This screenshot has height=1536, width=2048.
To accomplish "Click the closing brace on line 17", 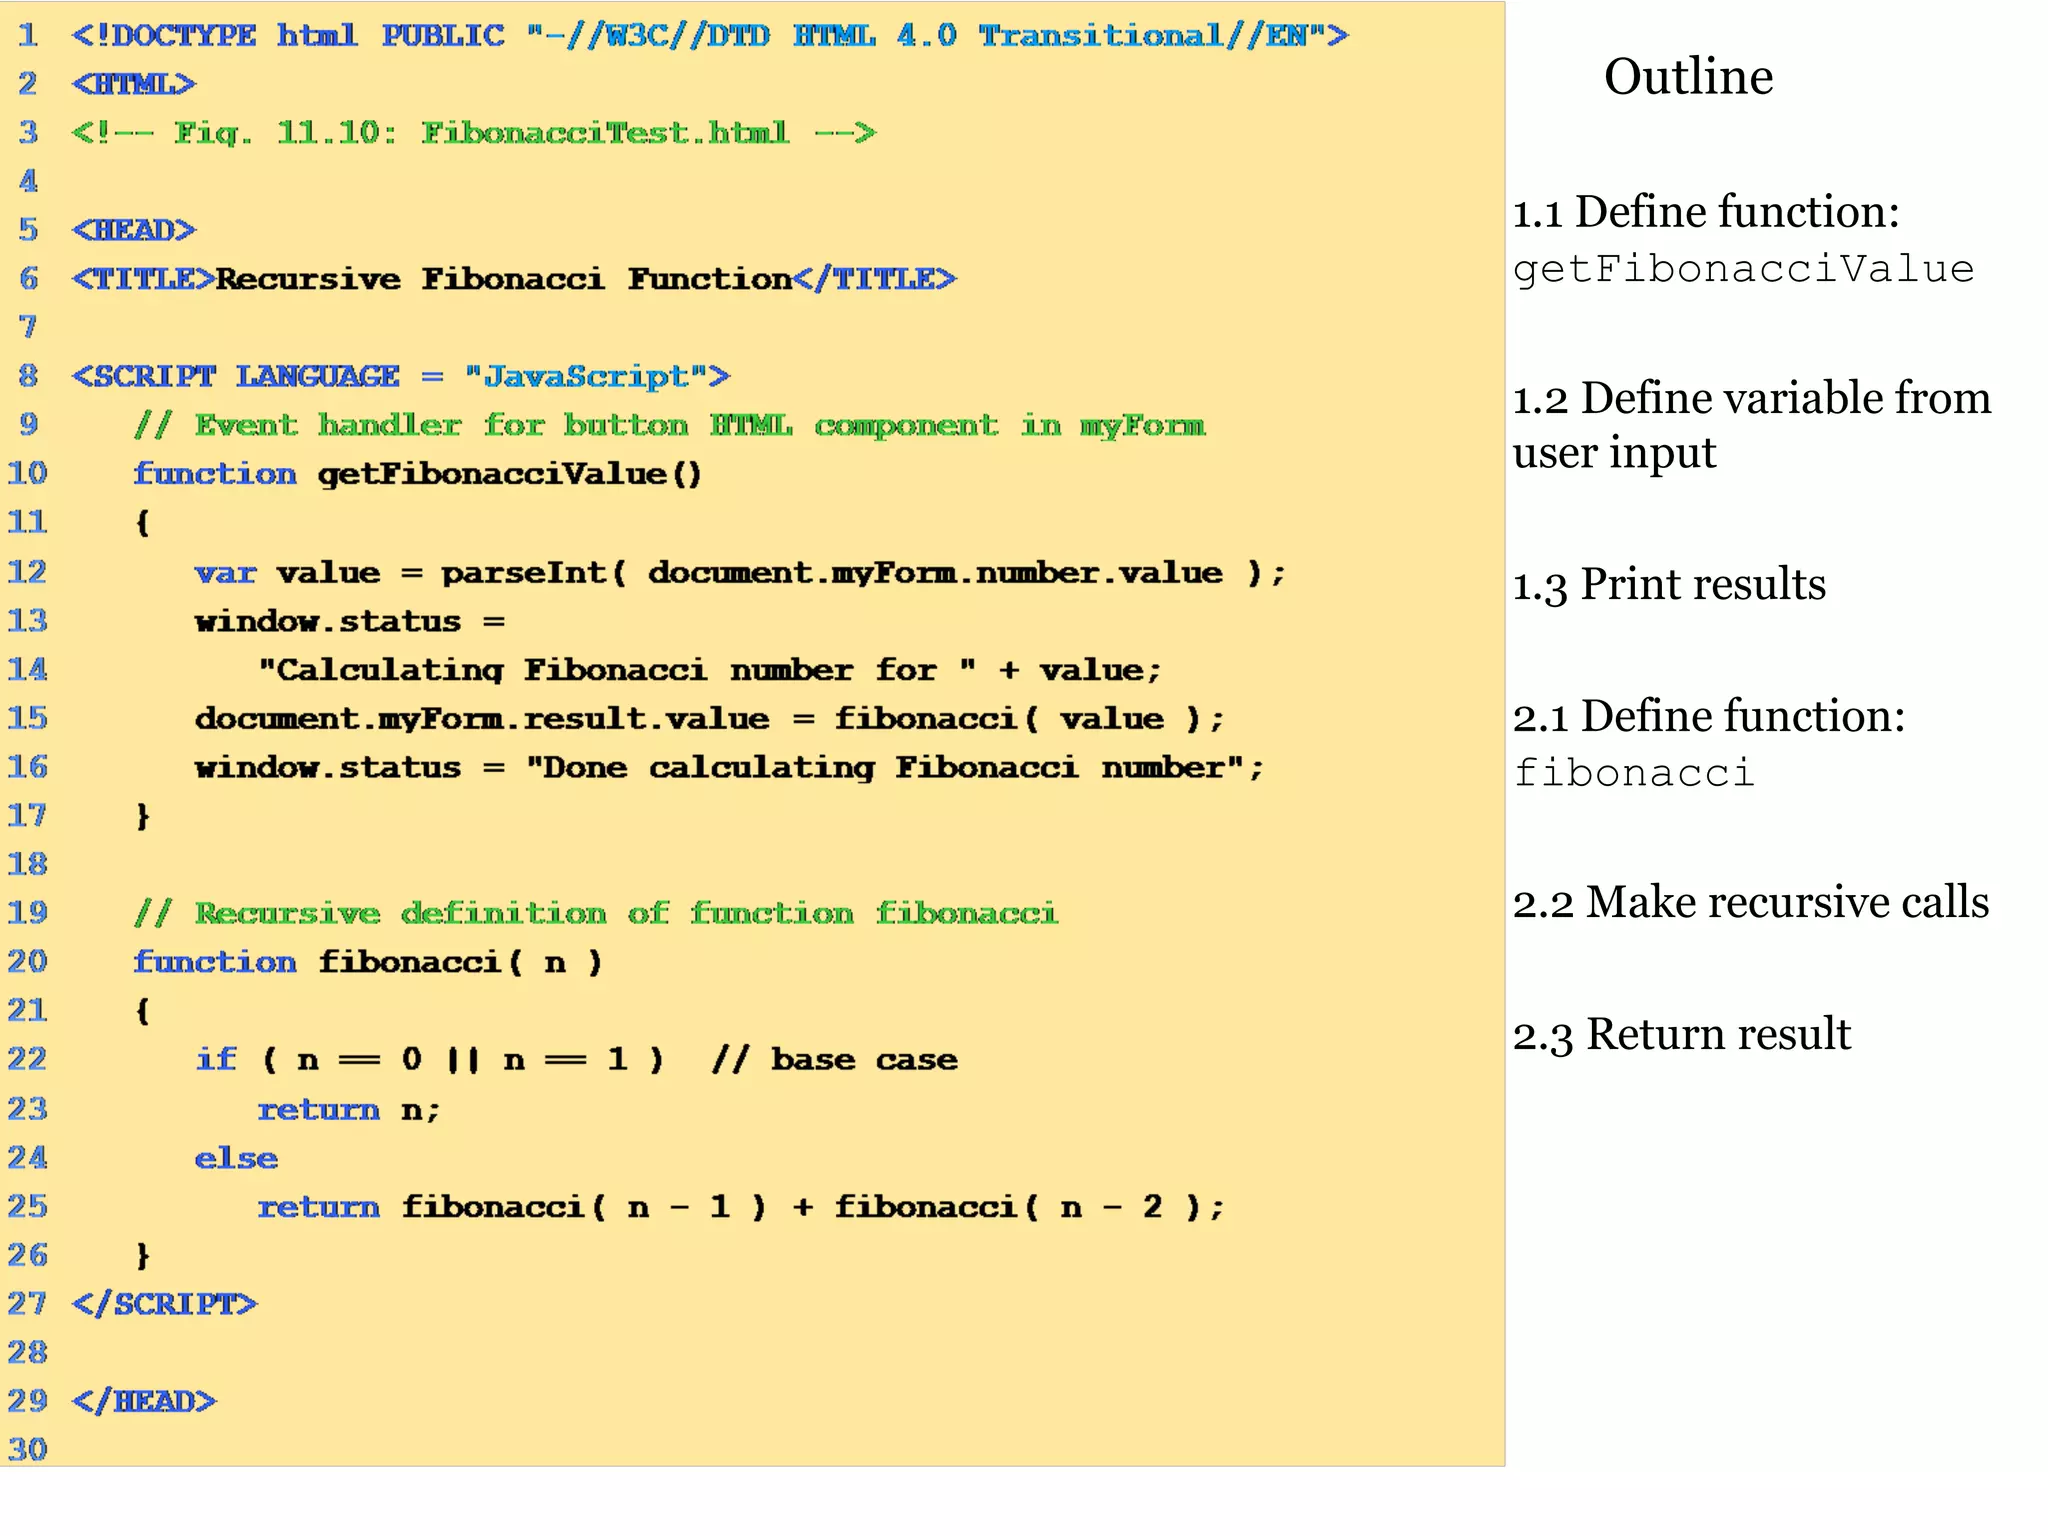I will (143, 816).
